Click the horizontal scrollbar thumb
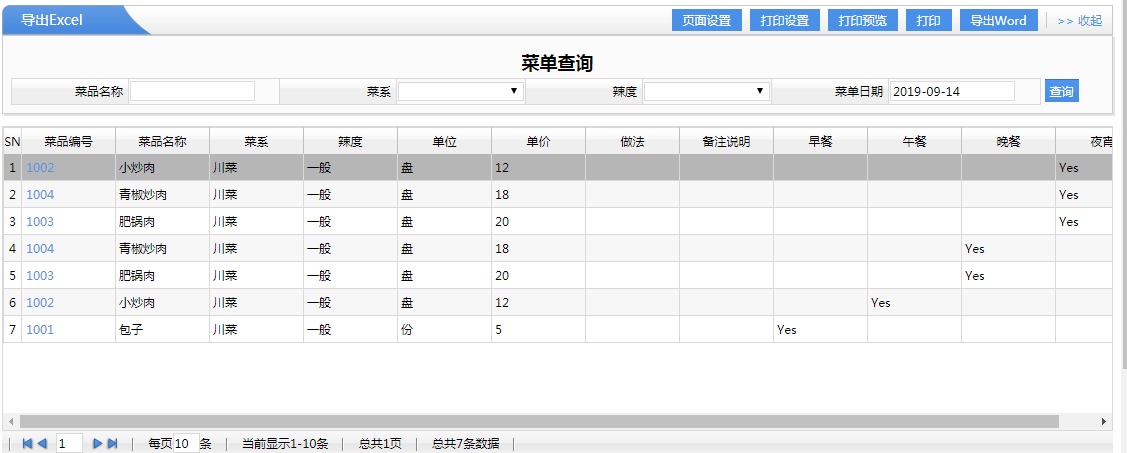This screenshot has height=453, width=1127. coord(538,422)
